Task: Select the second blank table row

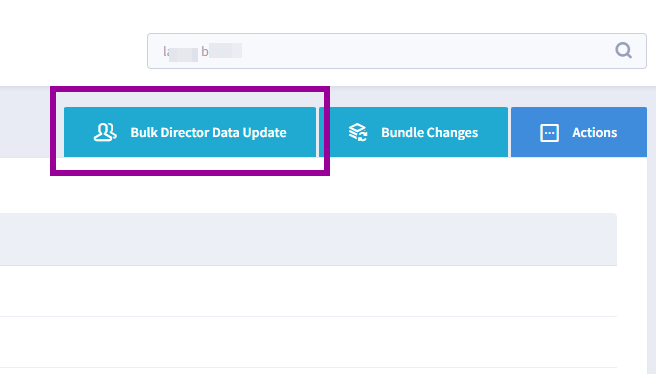Action: coord(308,342)
